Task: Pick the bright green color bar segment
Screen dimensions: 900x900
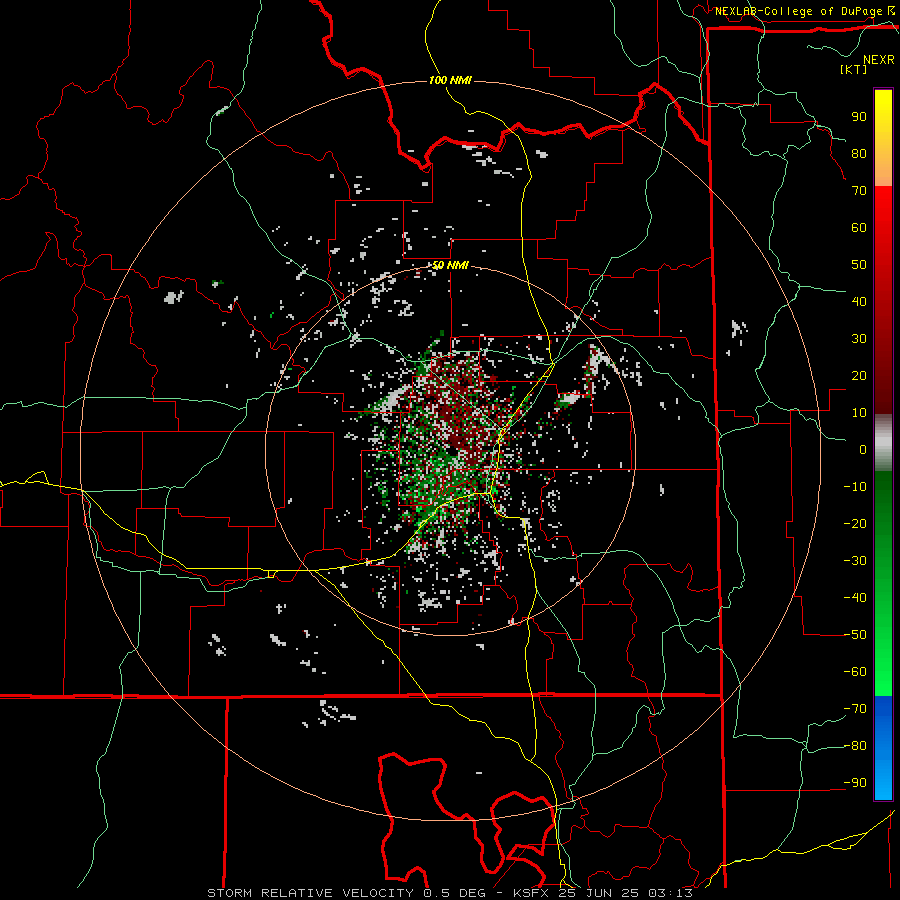Action: [x=883, y=660]
